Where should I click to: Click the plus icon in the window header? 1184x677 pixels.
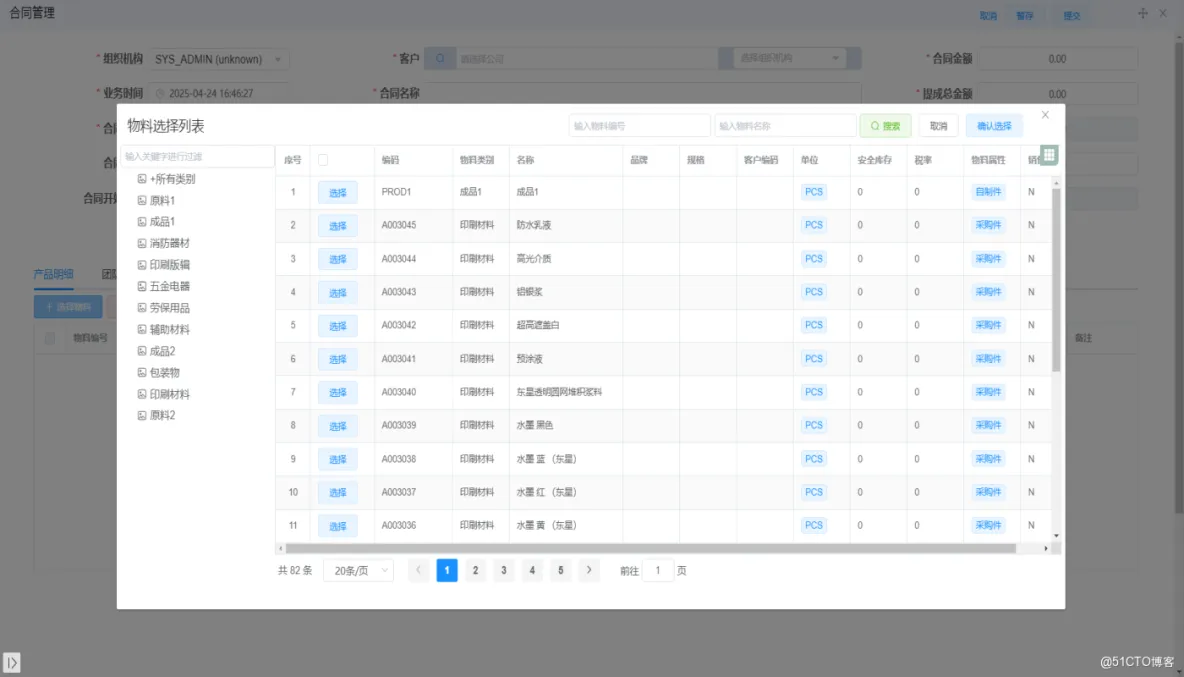pyautogui.click(x=1142, y=13)
